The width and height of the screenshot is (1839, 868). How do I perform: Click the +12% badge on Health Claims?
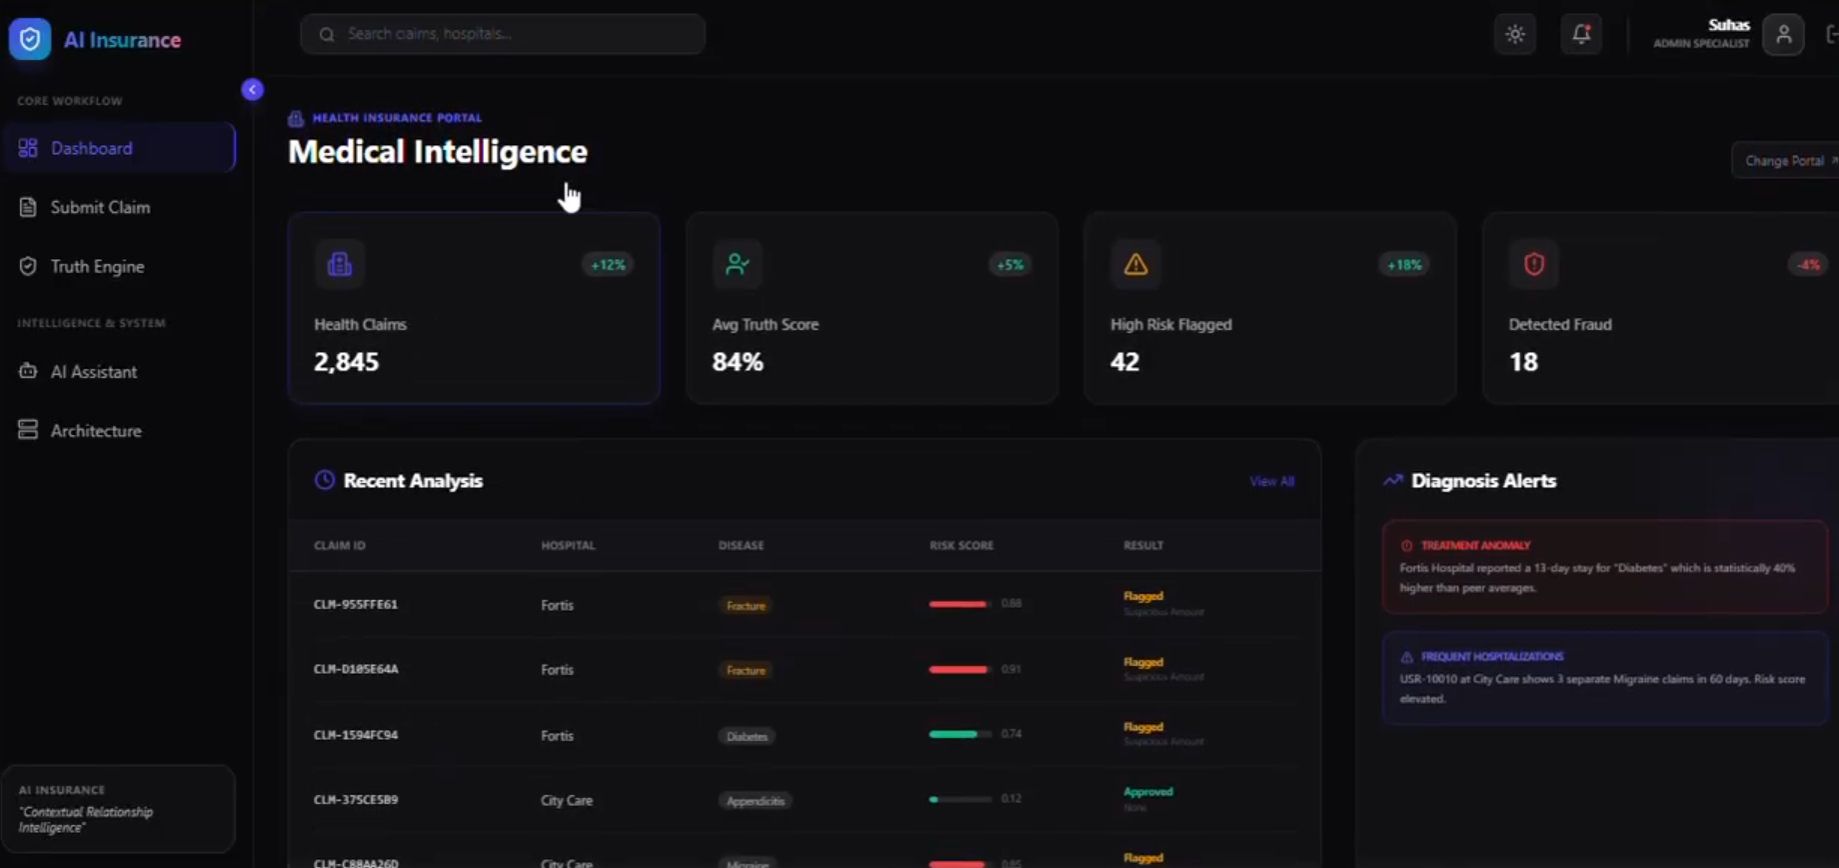click(608, 265)
